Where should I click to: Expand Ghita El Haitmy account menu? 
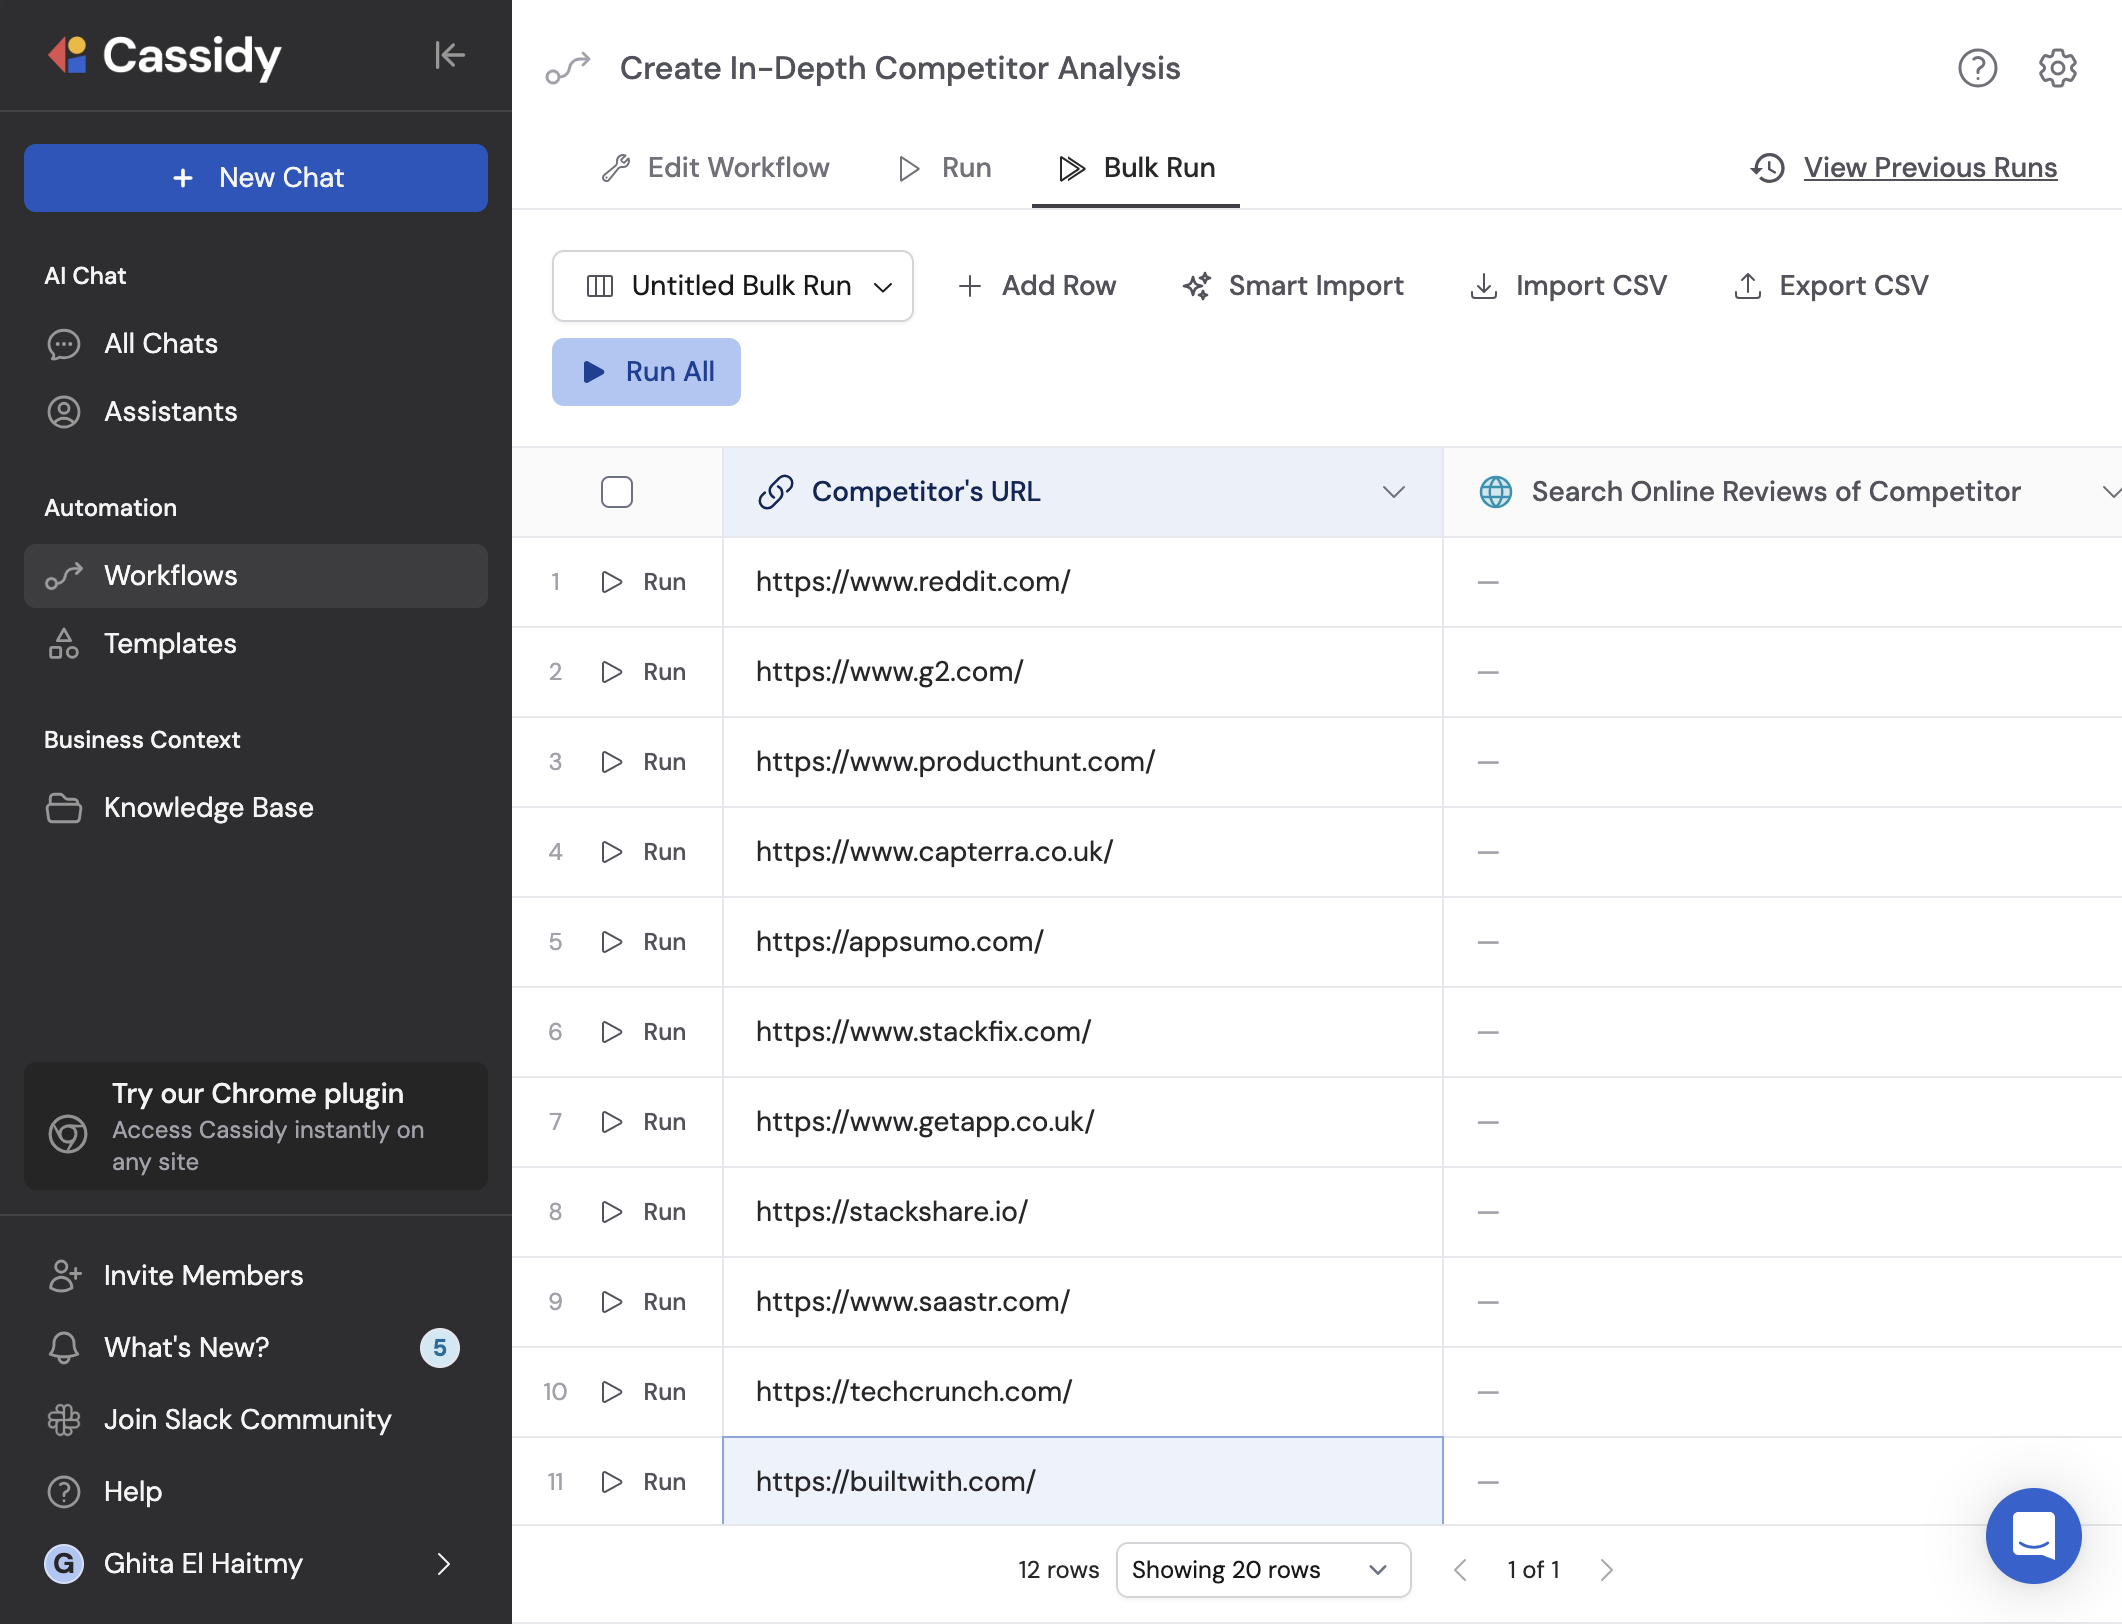tap(256, 1564)
